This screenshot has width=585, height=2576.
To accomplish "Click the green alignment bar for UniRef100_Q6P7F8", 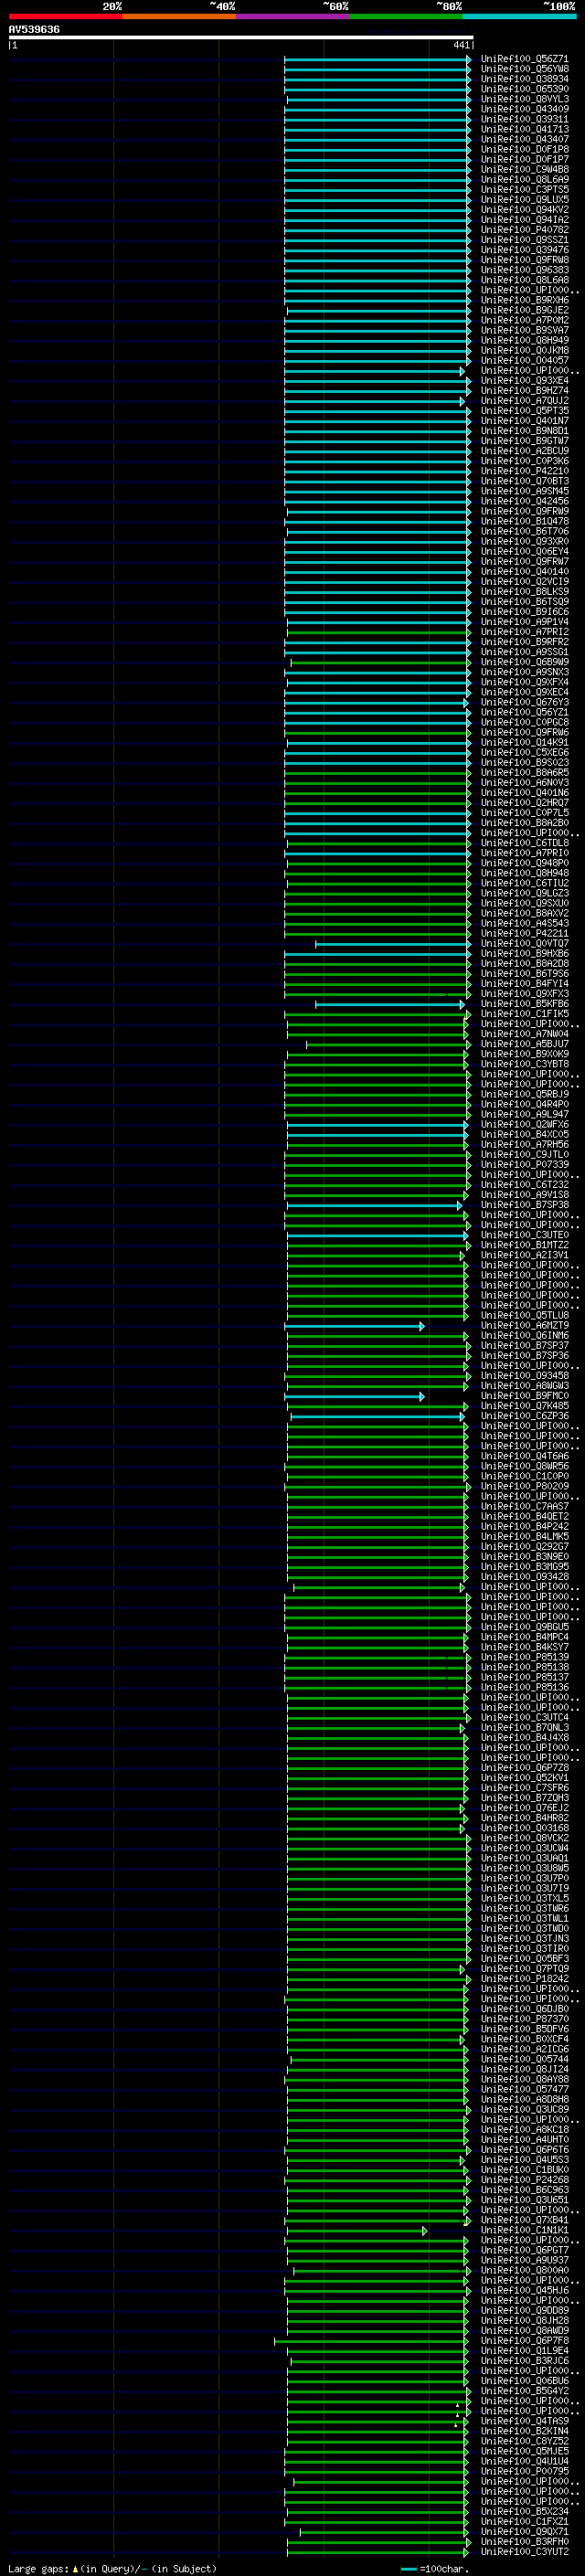I will tap(371, 2340).
